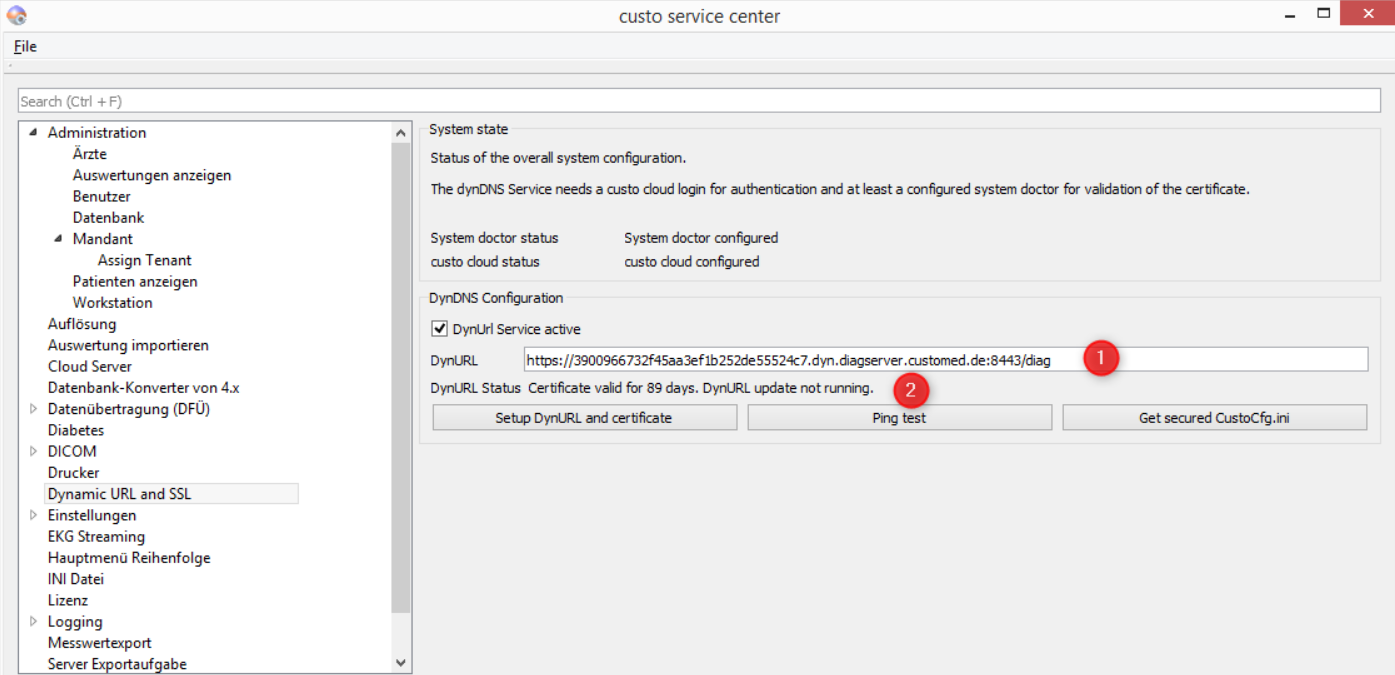
Task: Select Cloud Server tree item
Action: pyautogui.click(x=90, y=366)
